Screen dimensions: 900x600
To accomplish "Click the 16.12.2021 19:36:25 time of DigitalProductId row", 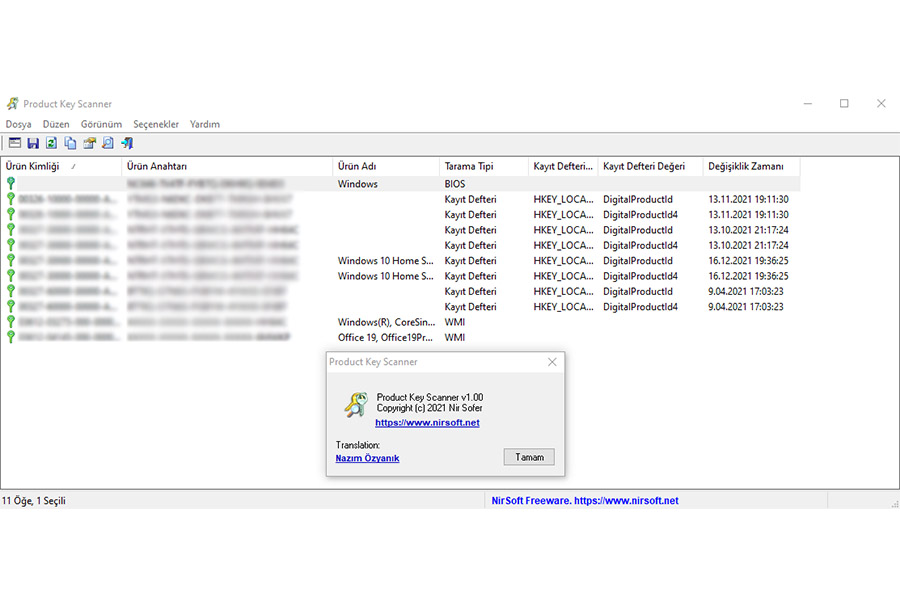I will (748, 261).
